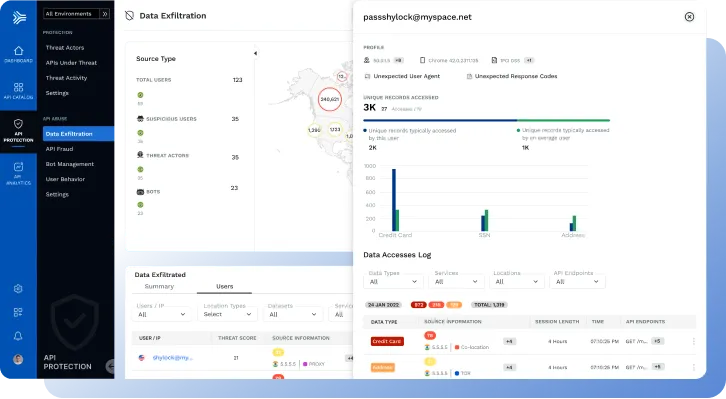This screenshot has height=399, width=726.
Task: Switch to the Users tab
Action: [225, 287]
